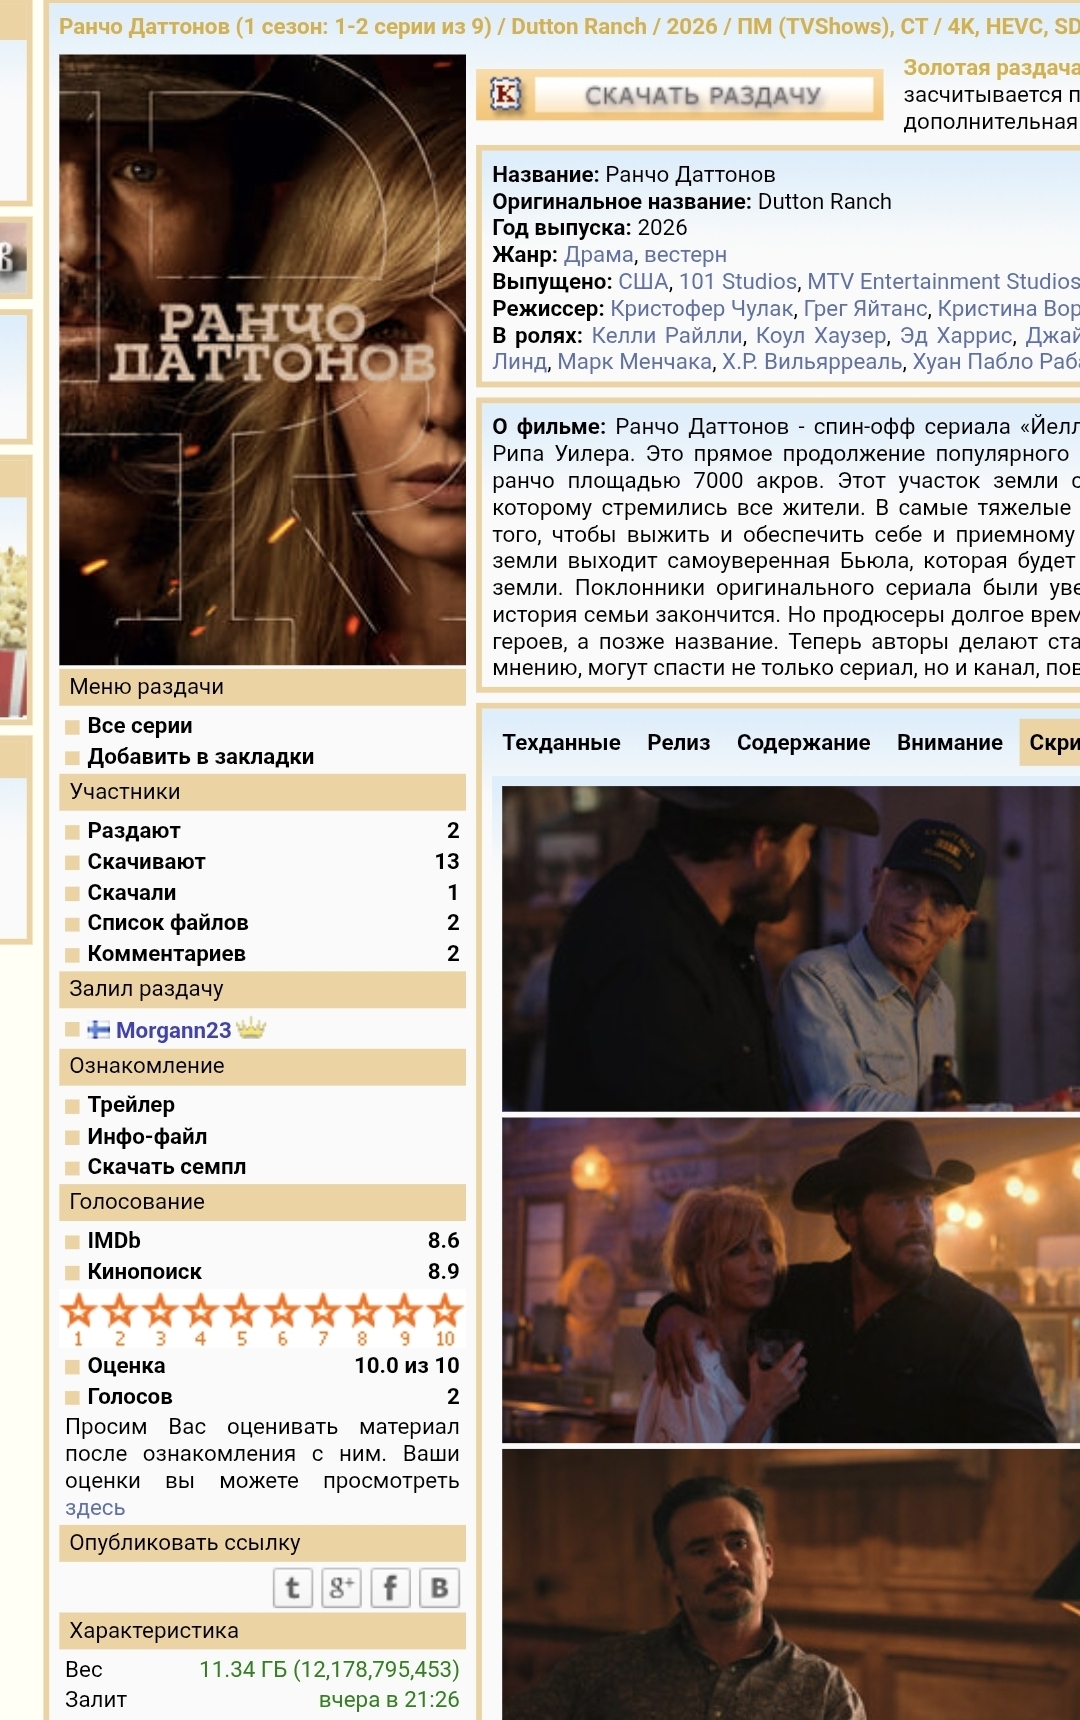Open screenshot of mustached man in plaid
The image size is (1080, 1720).
(790, 1585)
